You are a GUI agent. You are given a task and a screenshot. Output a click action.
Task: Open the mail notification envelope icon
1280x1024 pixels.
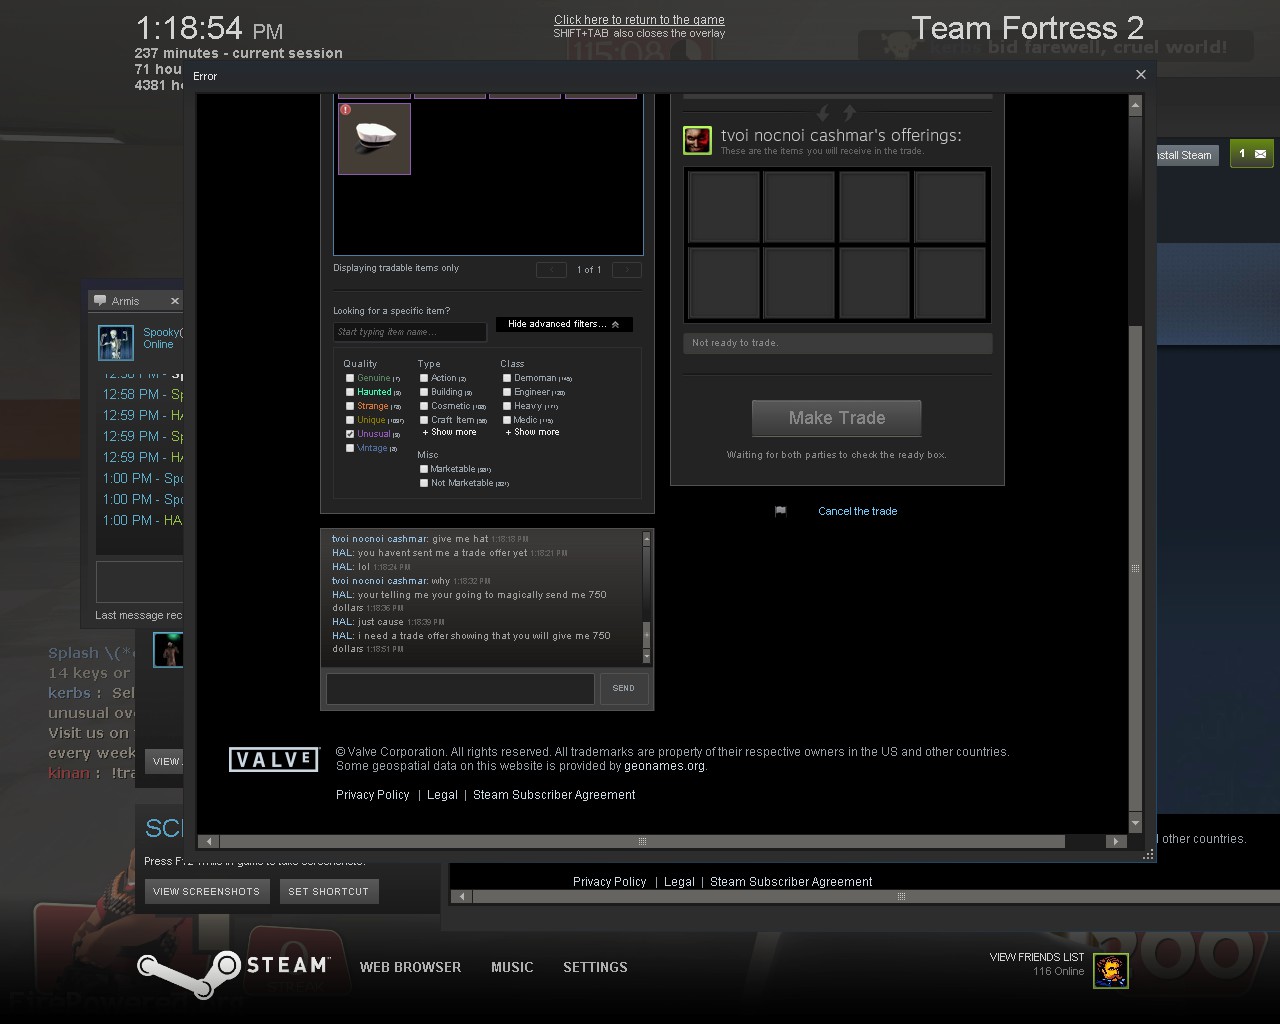coord(1260,154)
